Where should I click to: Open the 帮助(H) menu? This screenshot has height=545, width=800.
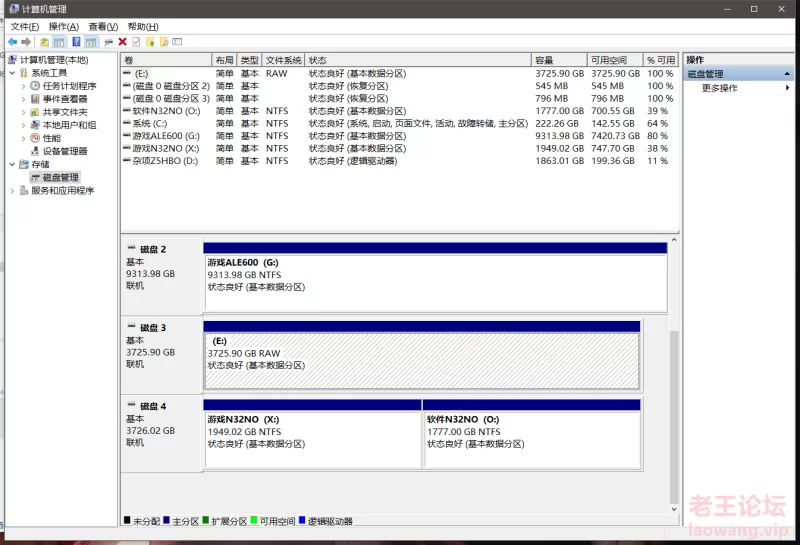coord(143,27)
